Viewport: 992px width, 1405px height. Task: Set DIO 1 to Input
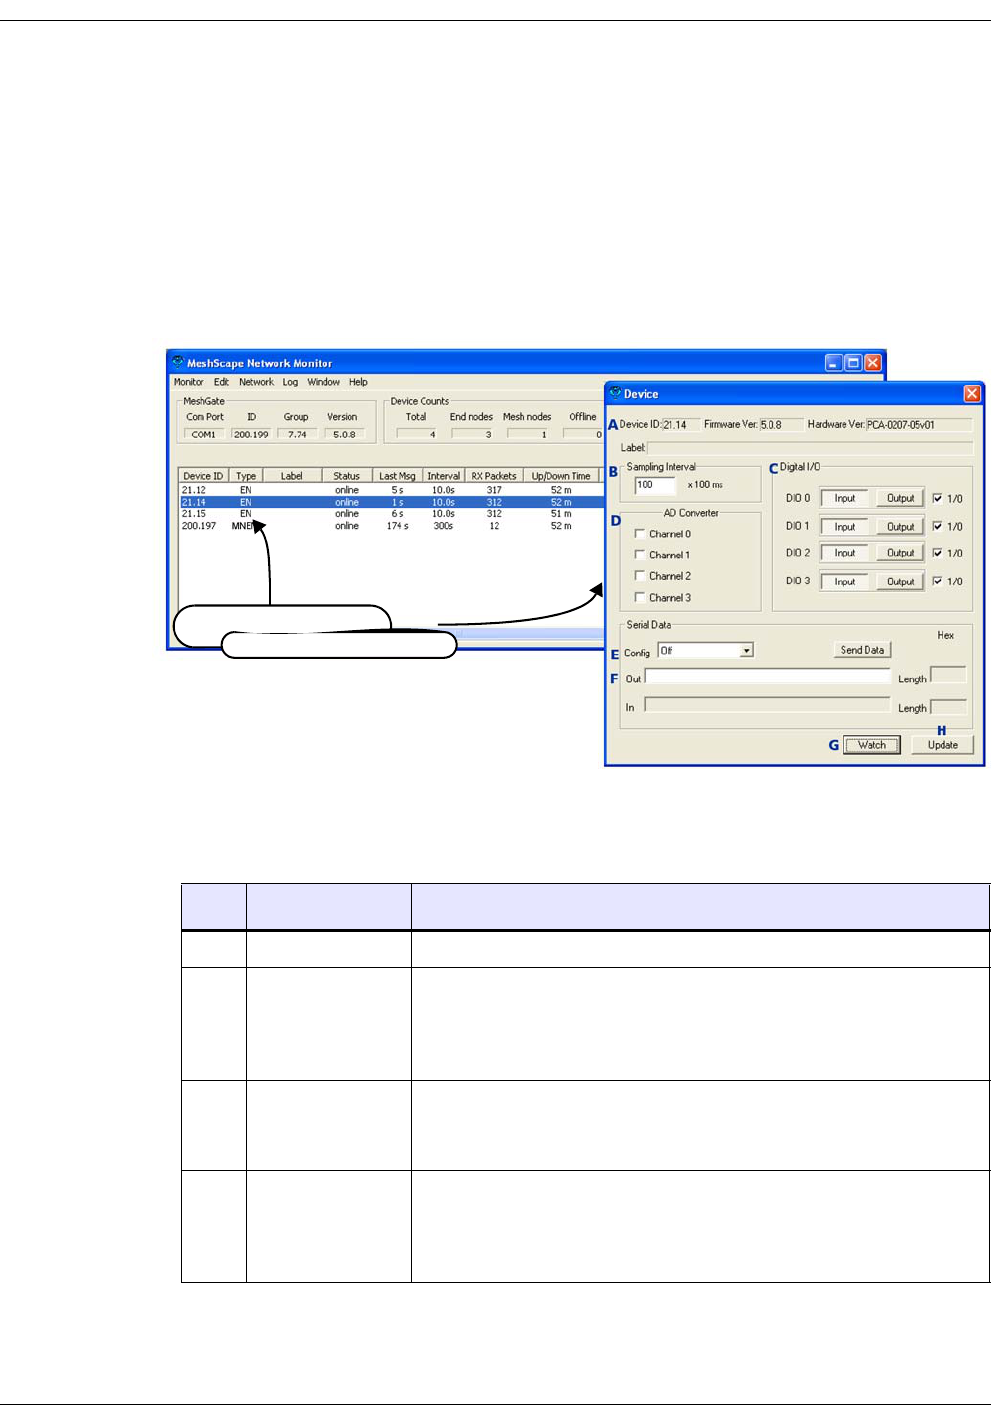click(x=845, y=526)
